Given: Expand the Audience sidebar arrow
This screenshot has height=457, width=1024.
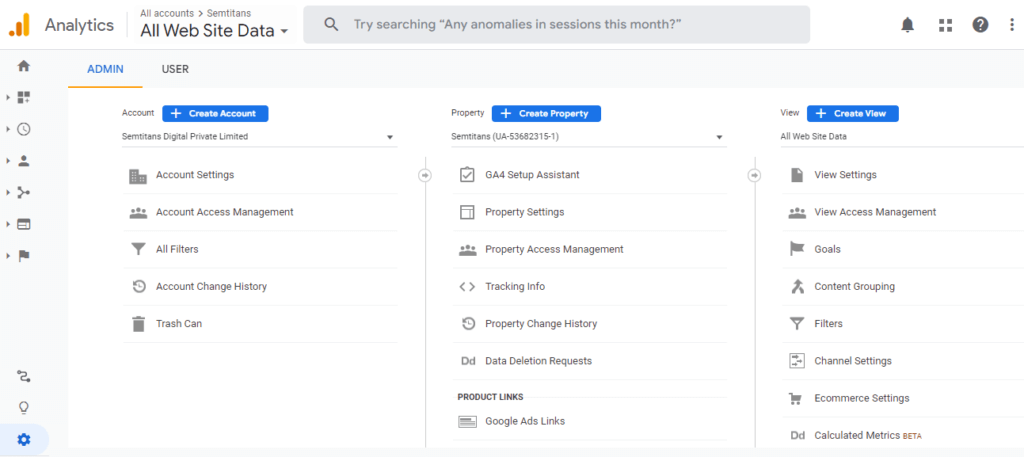Looking at the screenshot, I should (8, 161).
